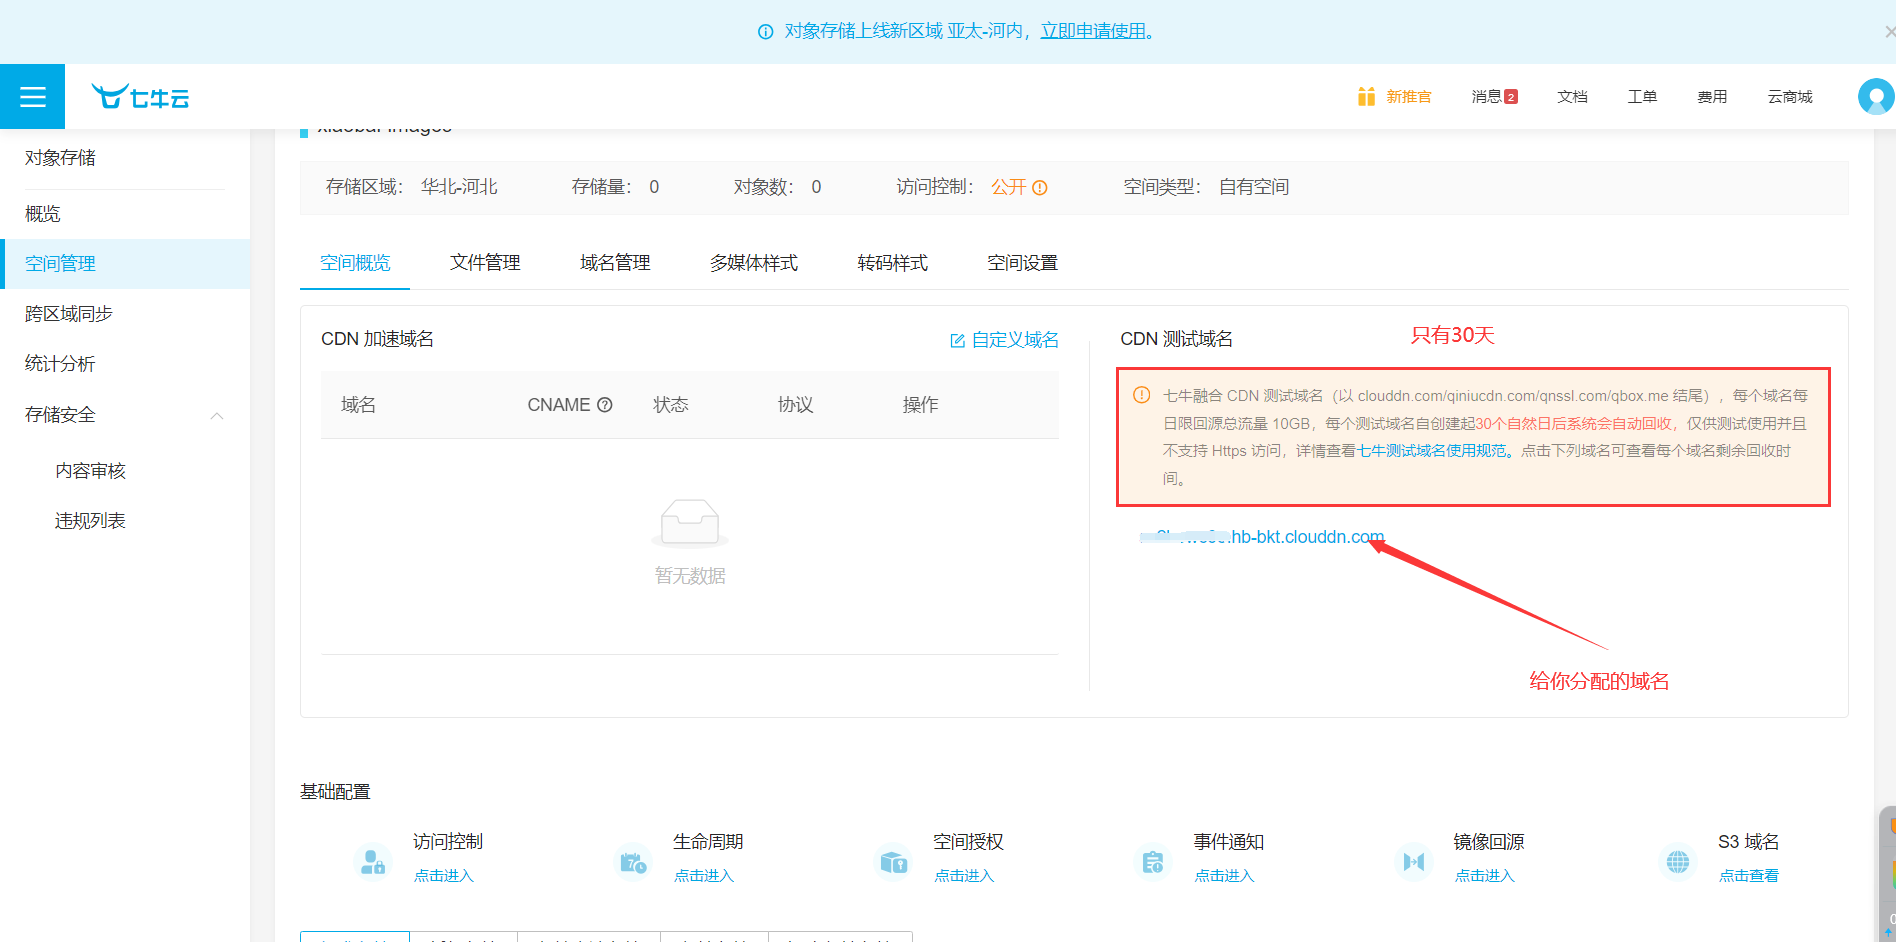This screenshot has width=1896, height=942.
Task: Open the 多媒体样式 tab
Action: (x=754, y=263)
